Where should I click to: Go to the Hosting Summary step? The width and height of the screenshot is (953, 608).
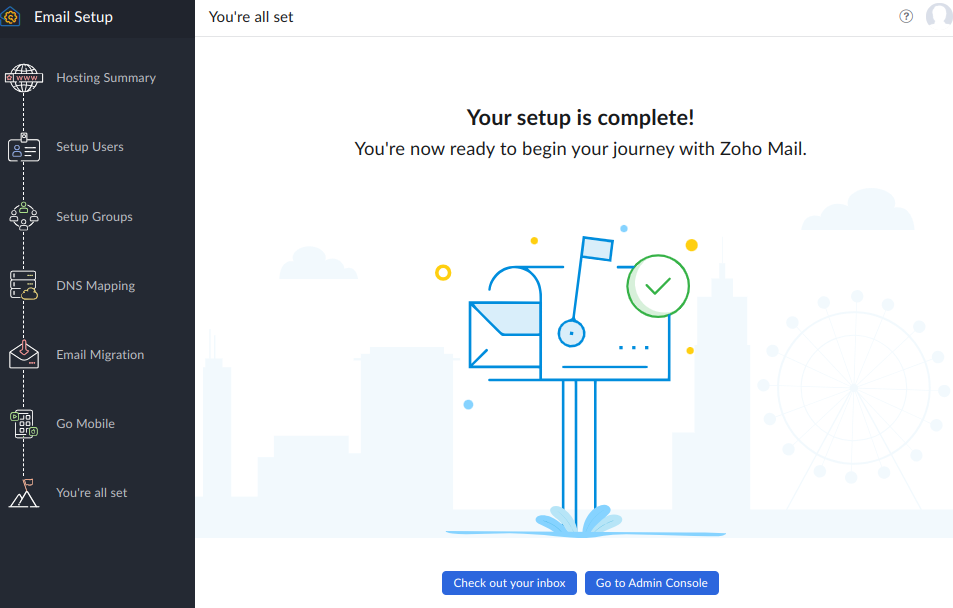[x=106, y=78]
